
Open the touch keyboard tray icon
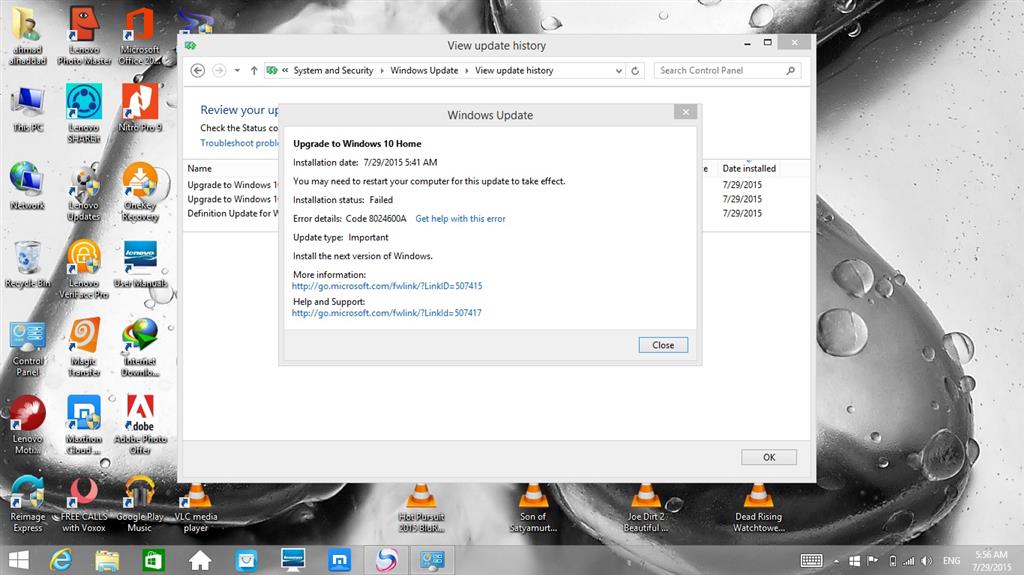(x=811, y=561)
